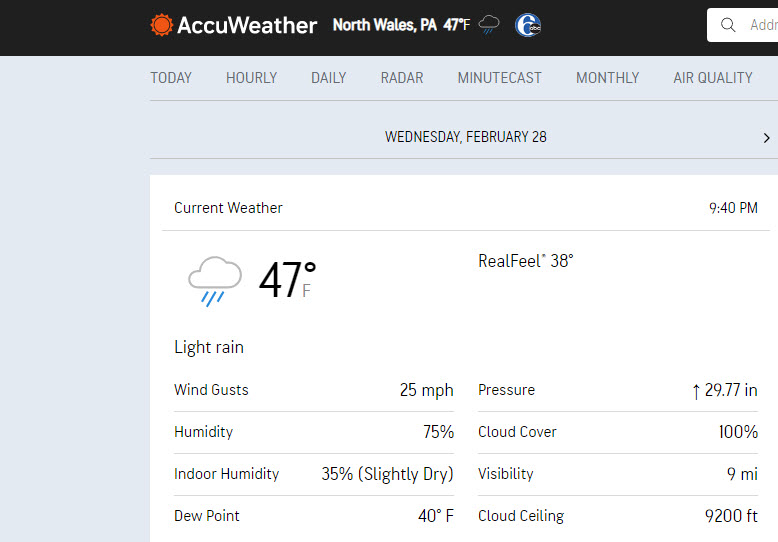Select the DAILY forecast tab
Image resolution: width=778 pixels, height=542 pixels.
pyautogui.click(x=328, y=78)
